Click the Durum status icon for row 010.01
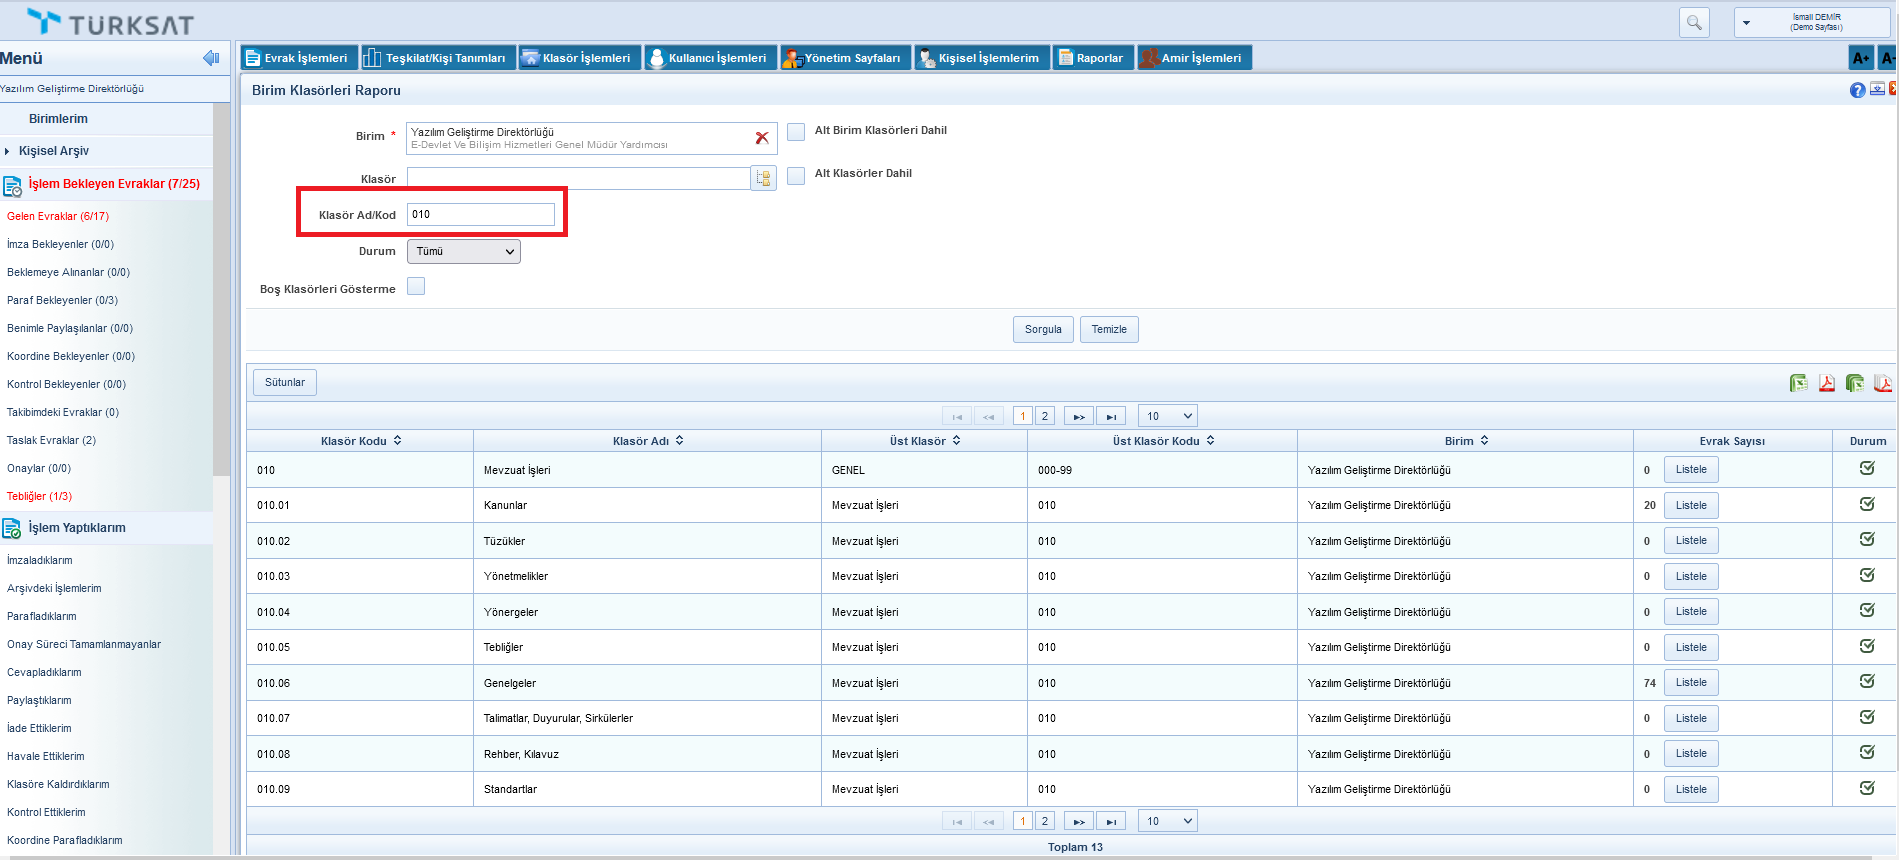This screenshot has height=860, width=1899. (x=1866, y=504)
